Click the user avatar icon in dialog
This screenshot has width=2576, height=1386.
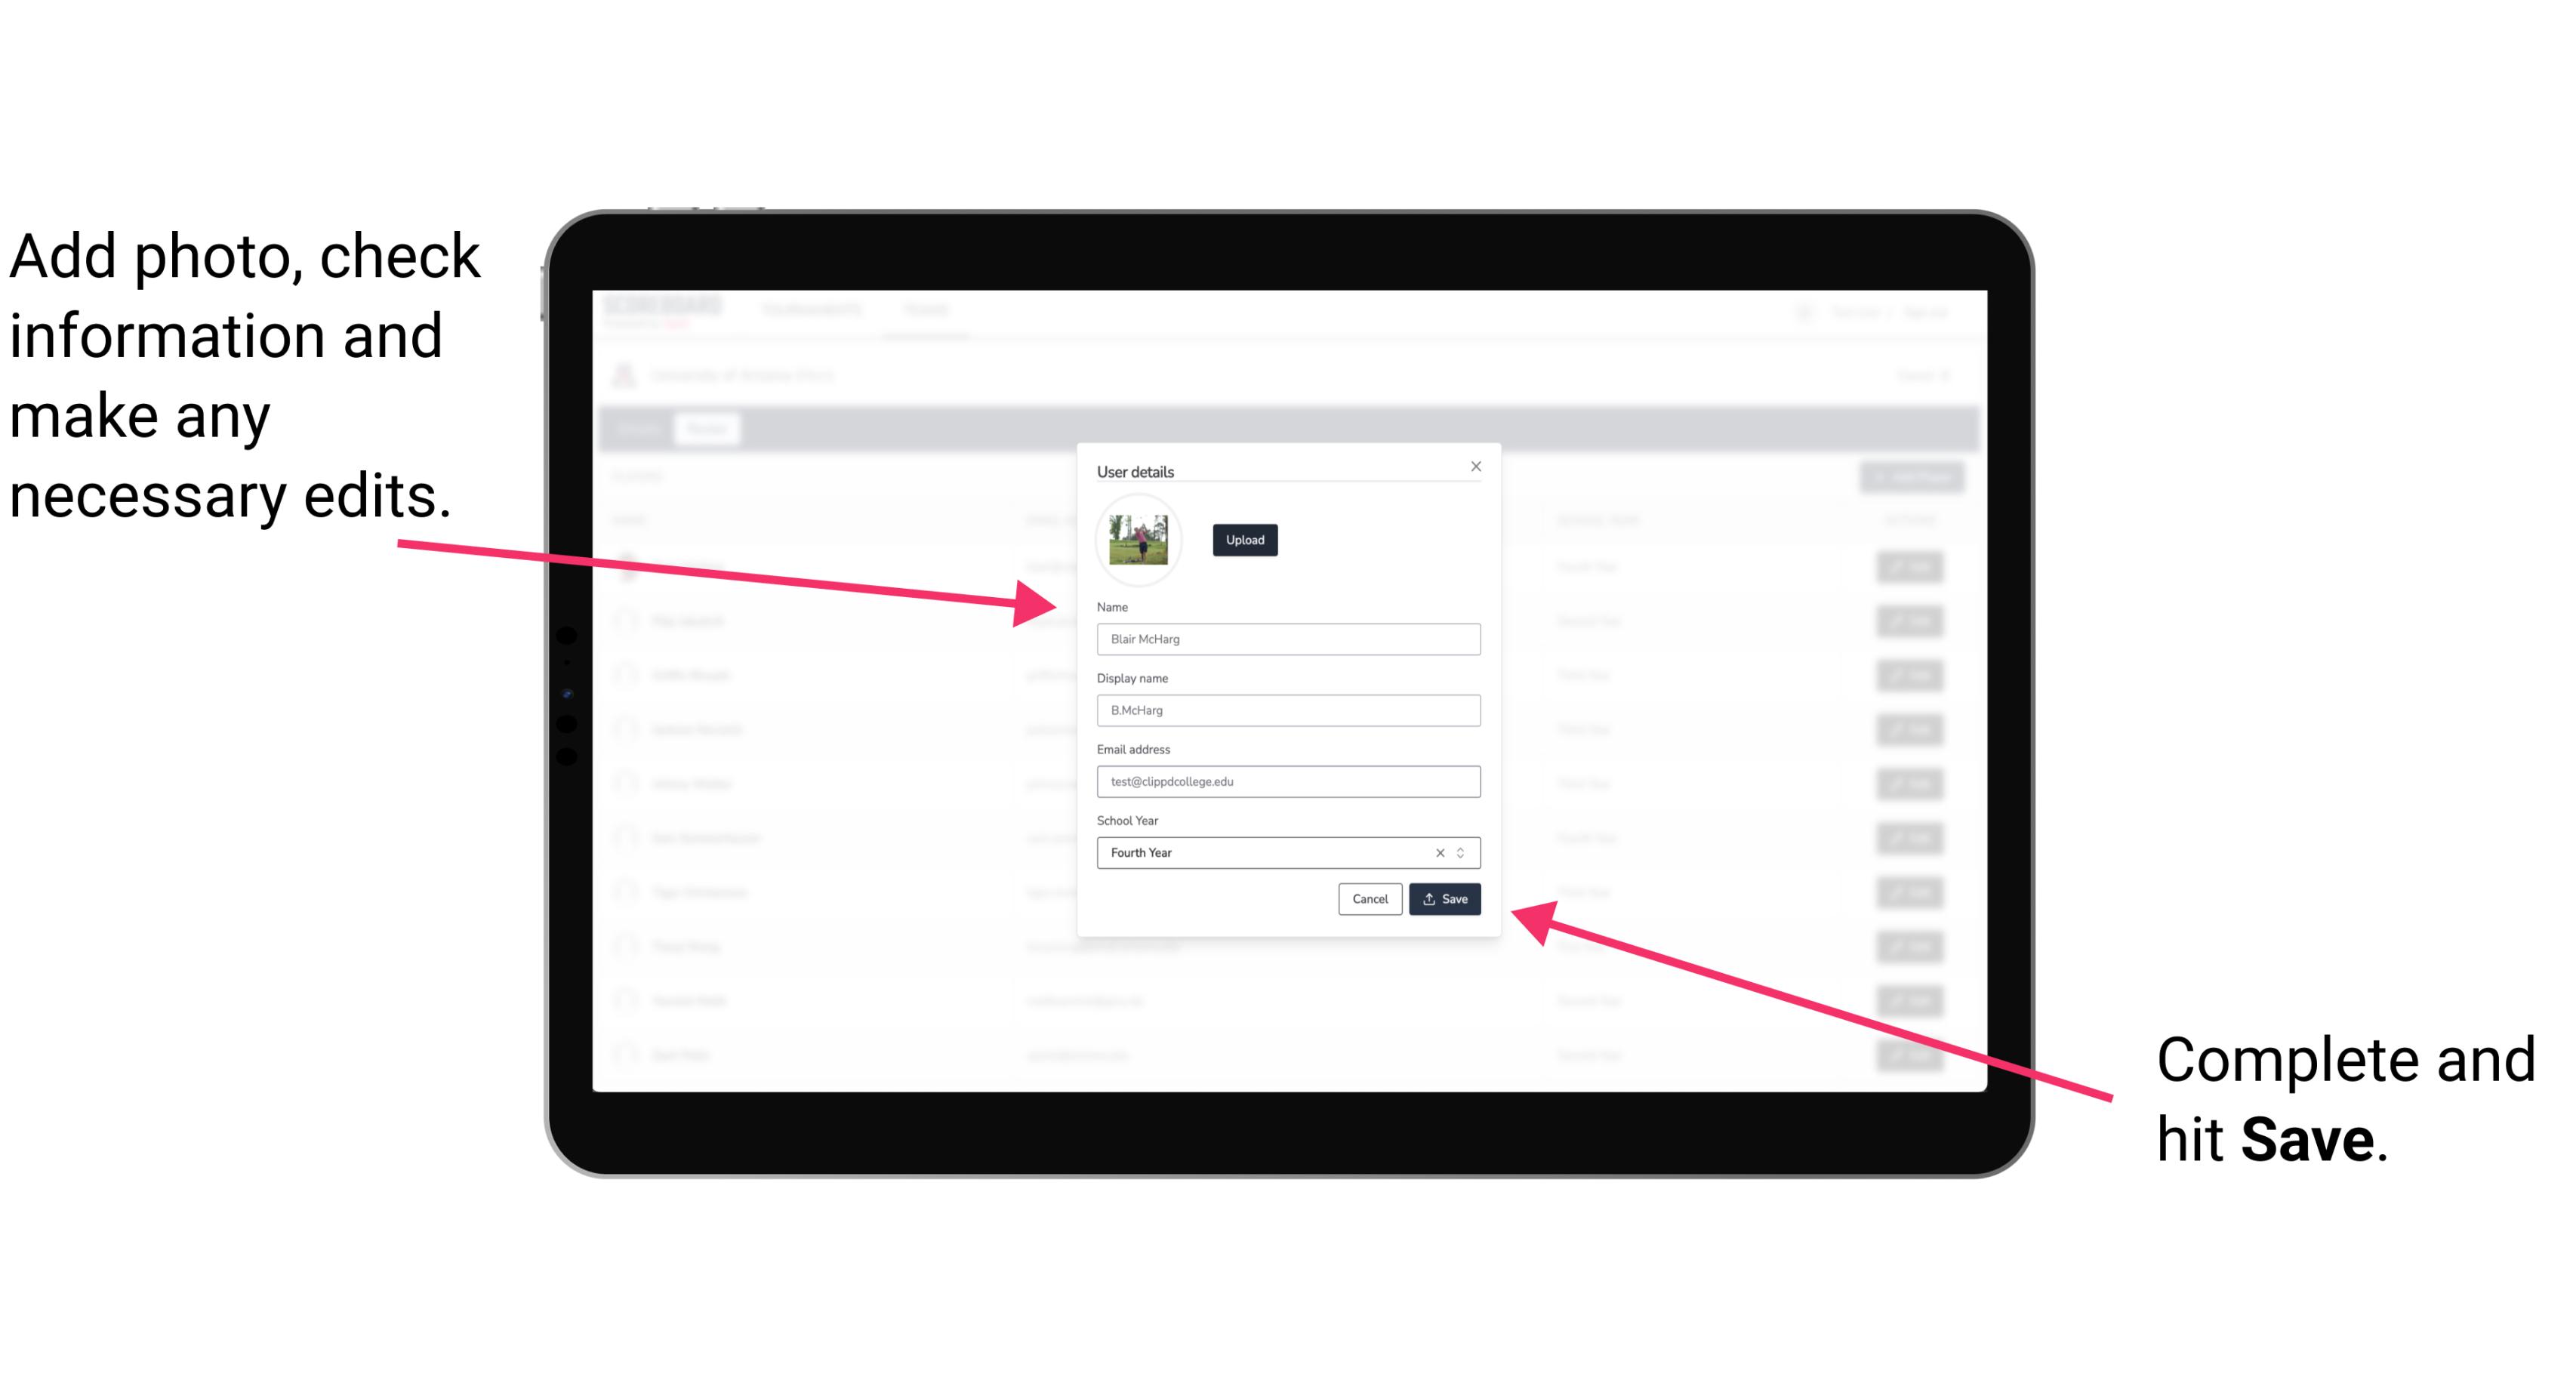[1135, 536]
